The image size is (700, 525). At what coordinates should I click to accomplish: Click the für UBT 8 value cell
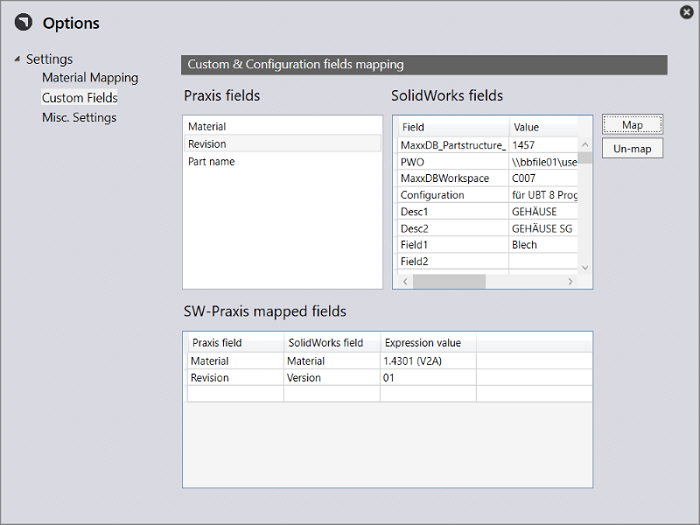543,195
